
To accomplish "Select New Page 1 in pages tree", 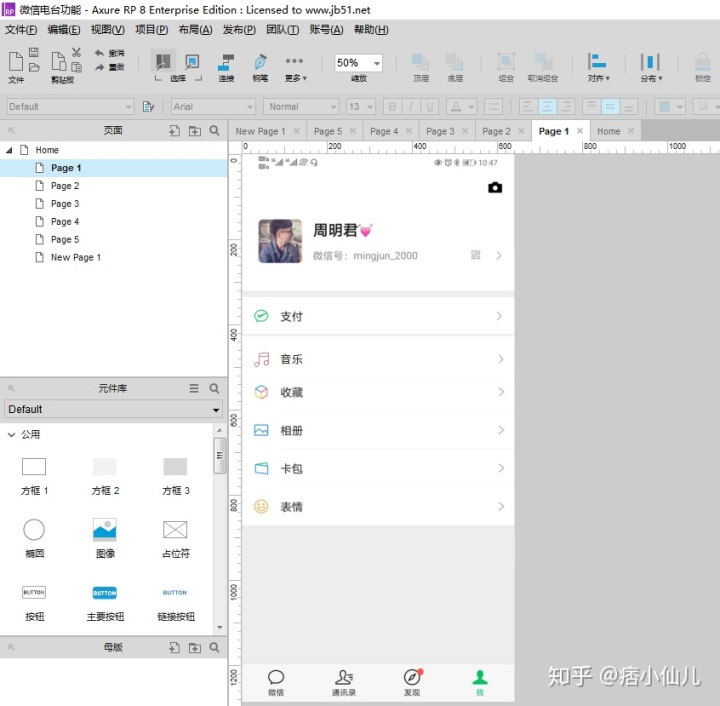I will pos(75,258).
